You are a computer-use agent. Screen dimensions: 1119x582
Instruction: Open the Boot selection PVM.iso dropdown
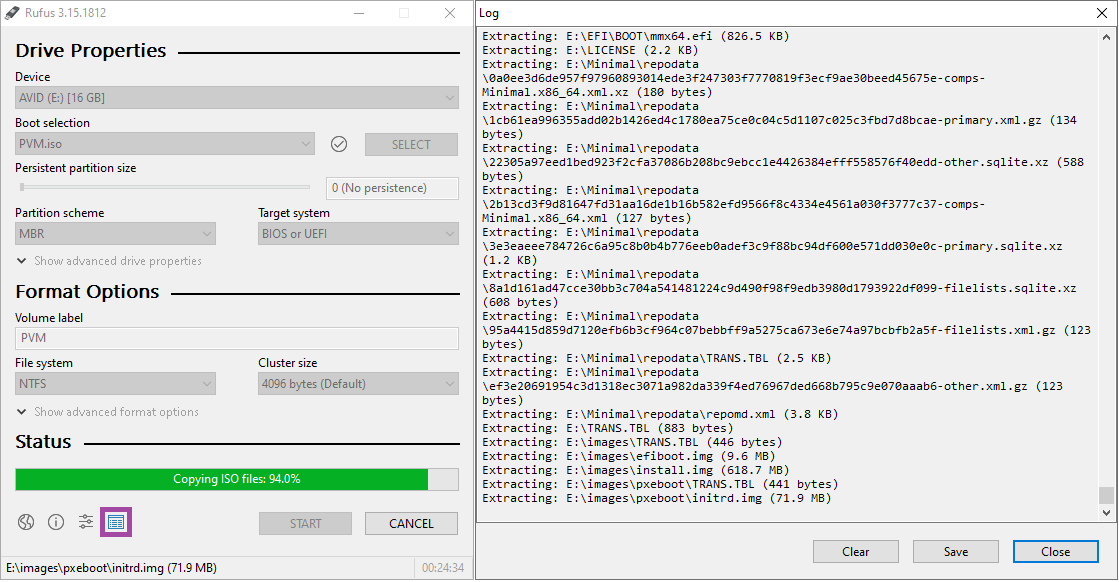(x=165, y=144)
